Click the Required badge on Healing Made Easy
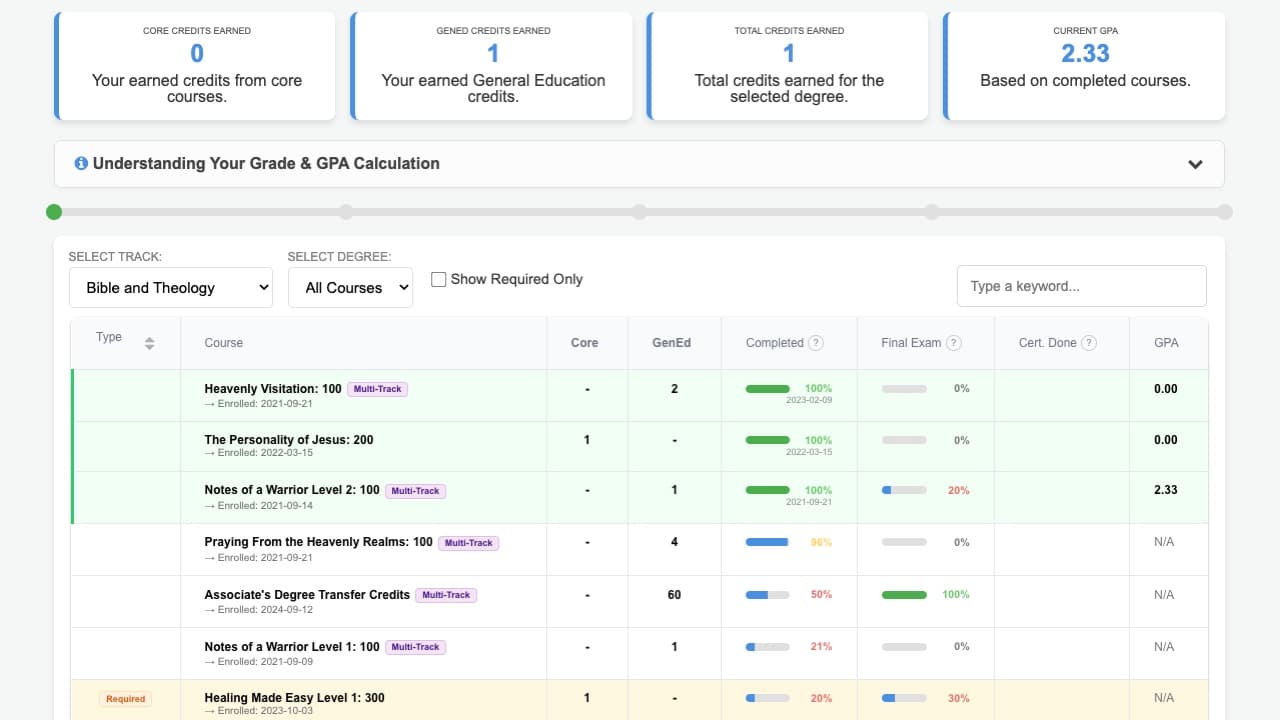 (x=125, y=699)
